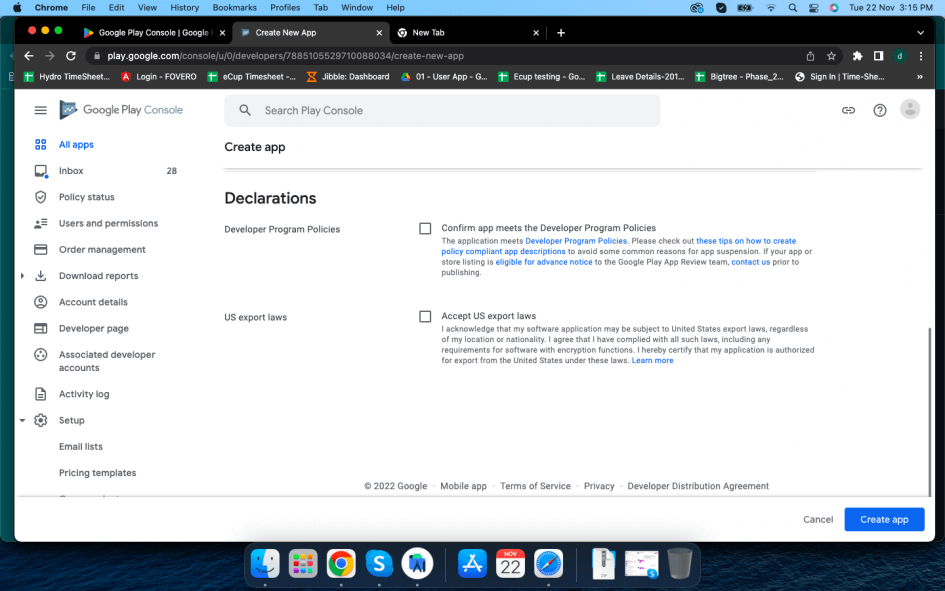
Task: Click the All apps grid icon
Action: click(x=41, y=145)
